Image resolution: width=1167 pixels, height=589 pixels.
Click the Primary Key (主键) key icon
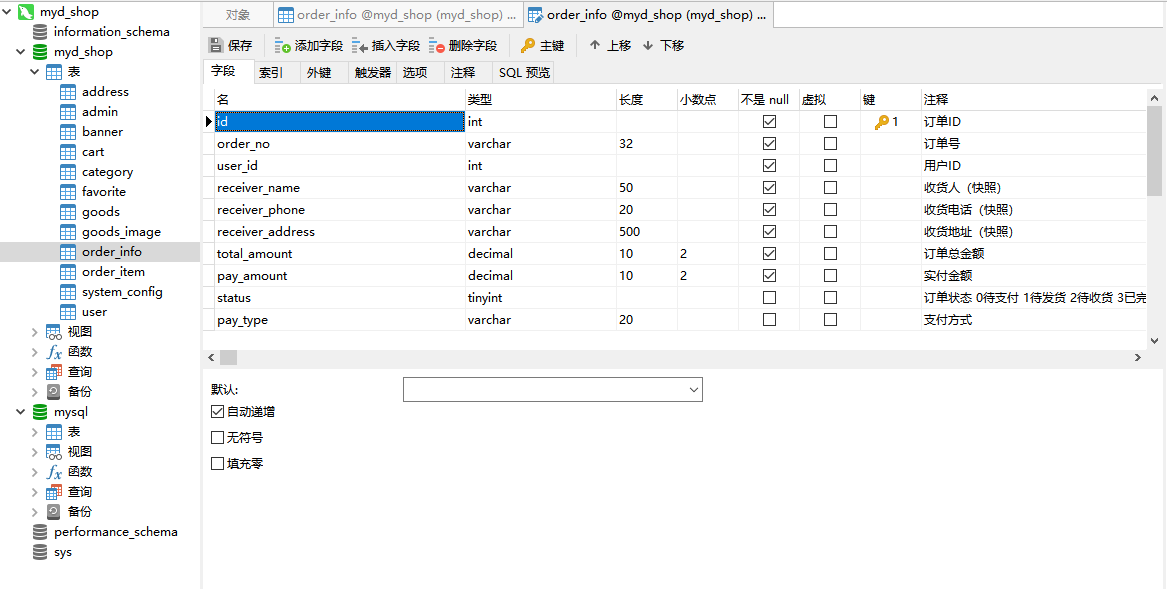point(528,45)
